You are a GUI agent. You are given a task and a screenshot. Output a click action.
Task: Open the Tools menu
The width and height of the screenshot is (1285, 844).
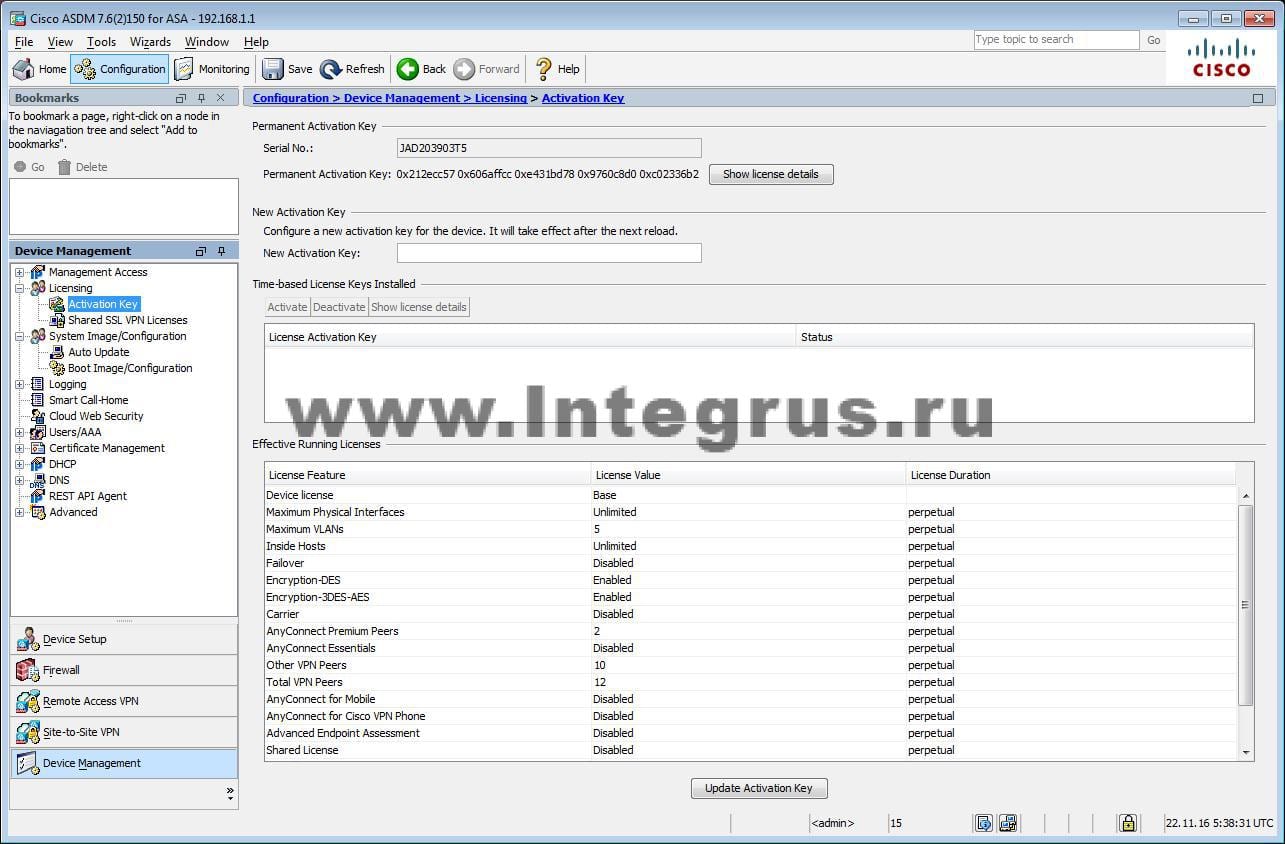(x=101, y=42)
